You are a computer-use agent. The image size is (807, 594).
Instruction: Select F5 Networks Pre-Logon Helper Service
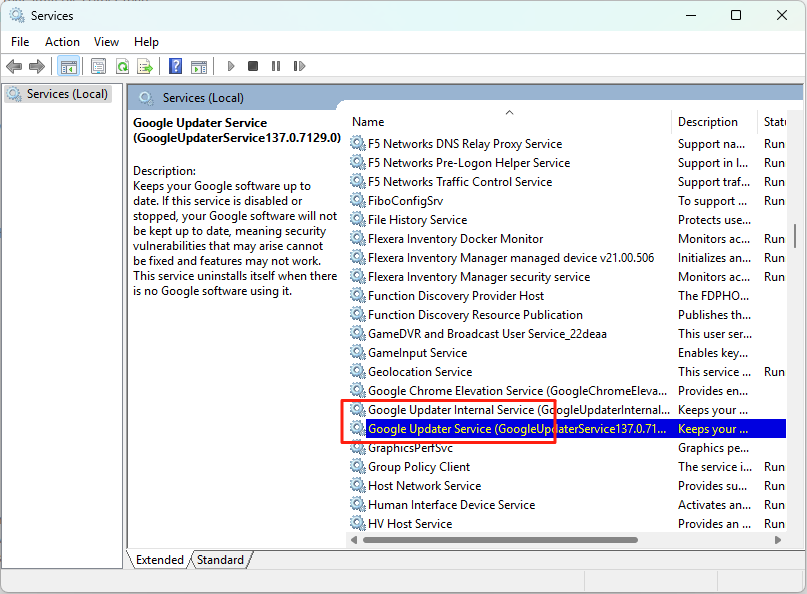pos(469,163)
